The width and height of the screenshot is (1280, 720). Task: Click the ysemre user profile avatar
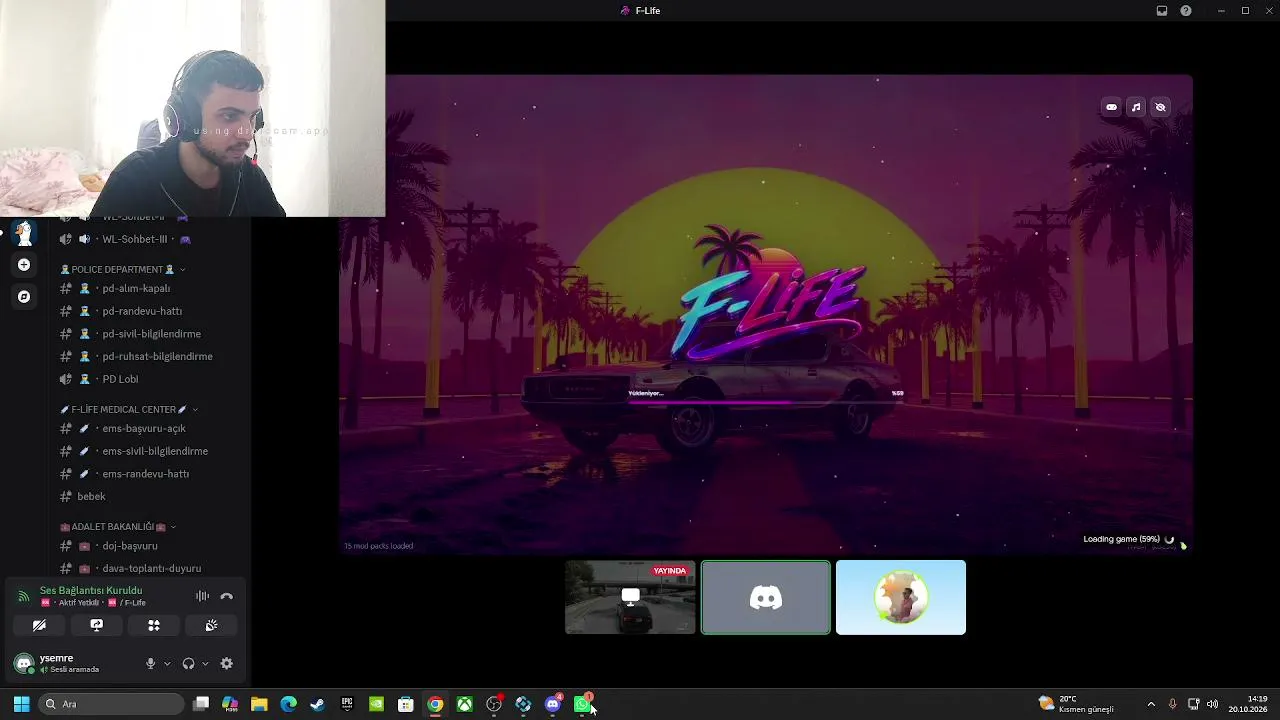pos(24,663)
